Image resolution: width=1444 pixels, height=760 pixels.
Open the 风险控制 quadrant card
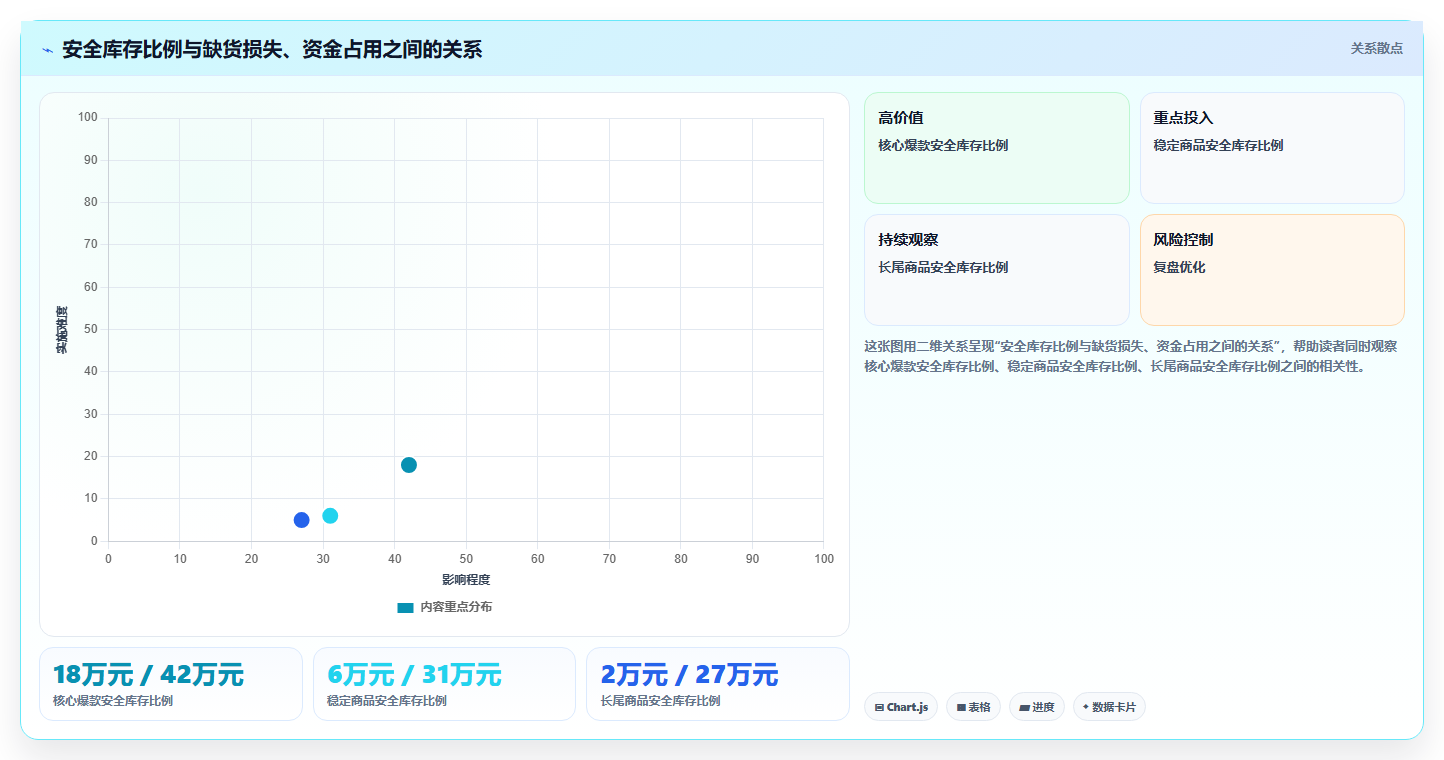tap(1272, 270)
